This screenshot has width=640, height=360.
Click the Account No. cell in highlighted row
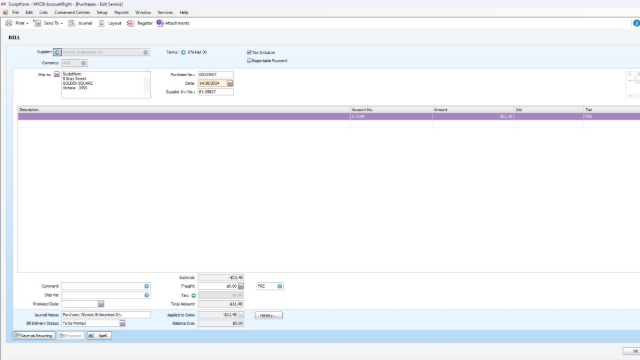click(391, 117)
